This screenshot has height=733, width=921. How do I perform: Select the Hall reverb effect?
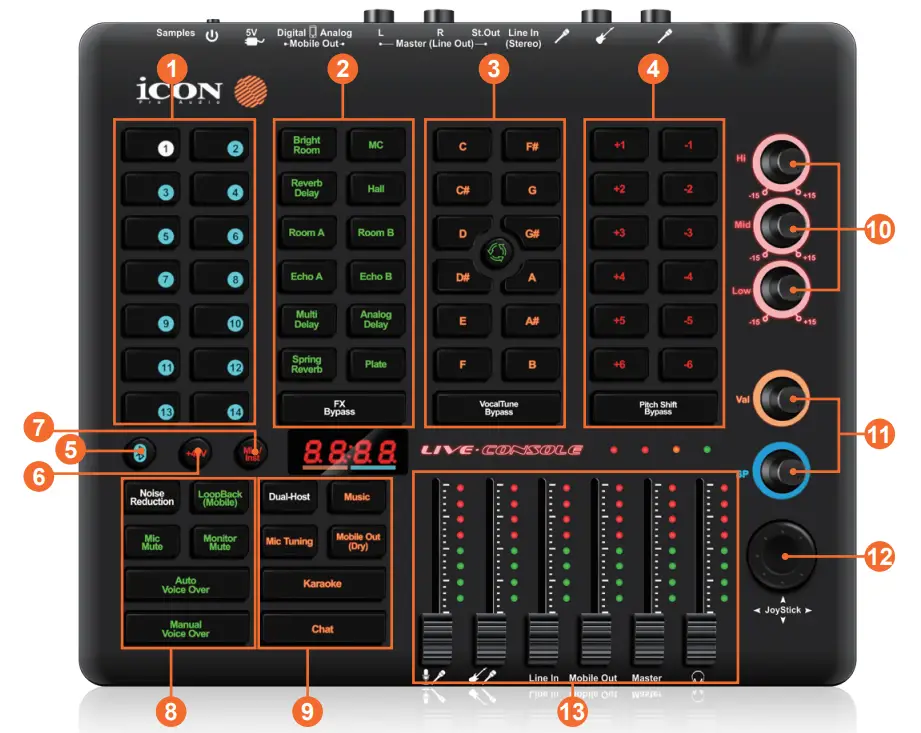click(375, 189)
